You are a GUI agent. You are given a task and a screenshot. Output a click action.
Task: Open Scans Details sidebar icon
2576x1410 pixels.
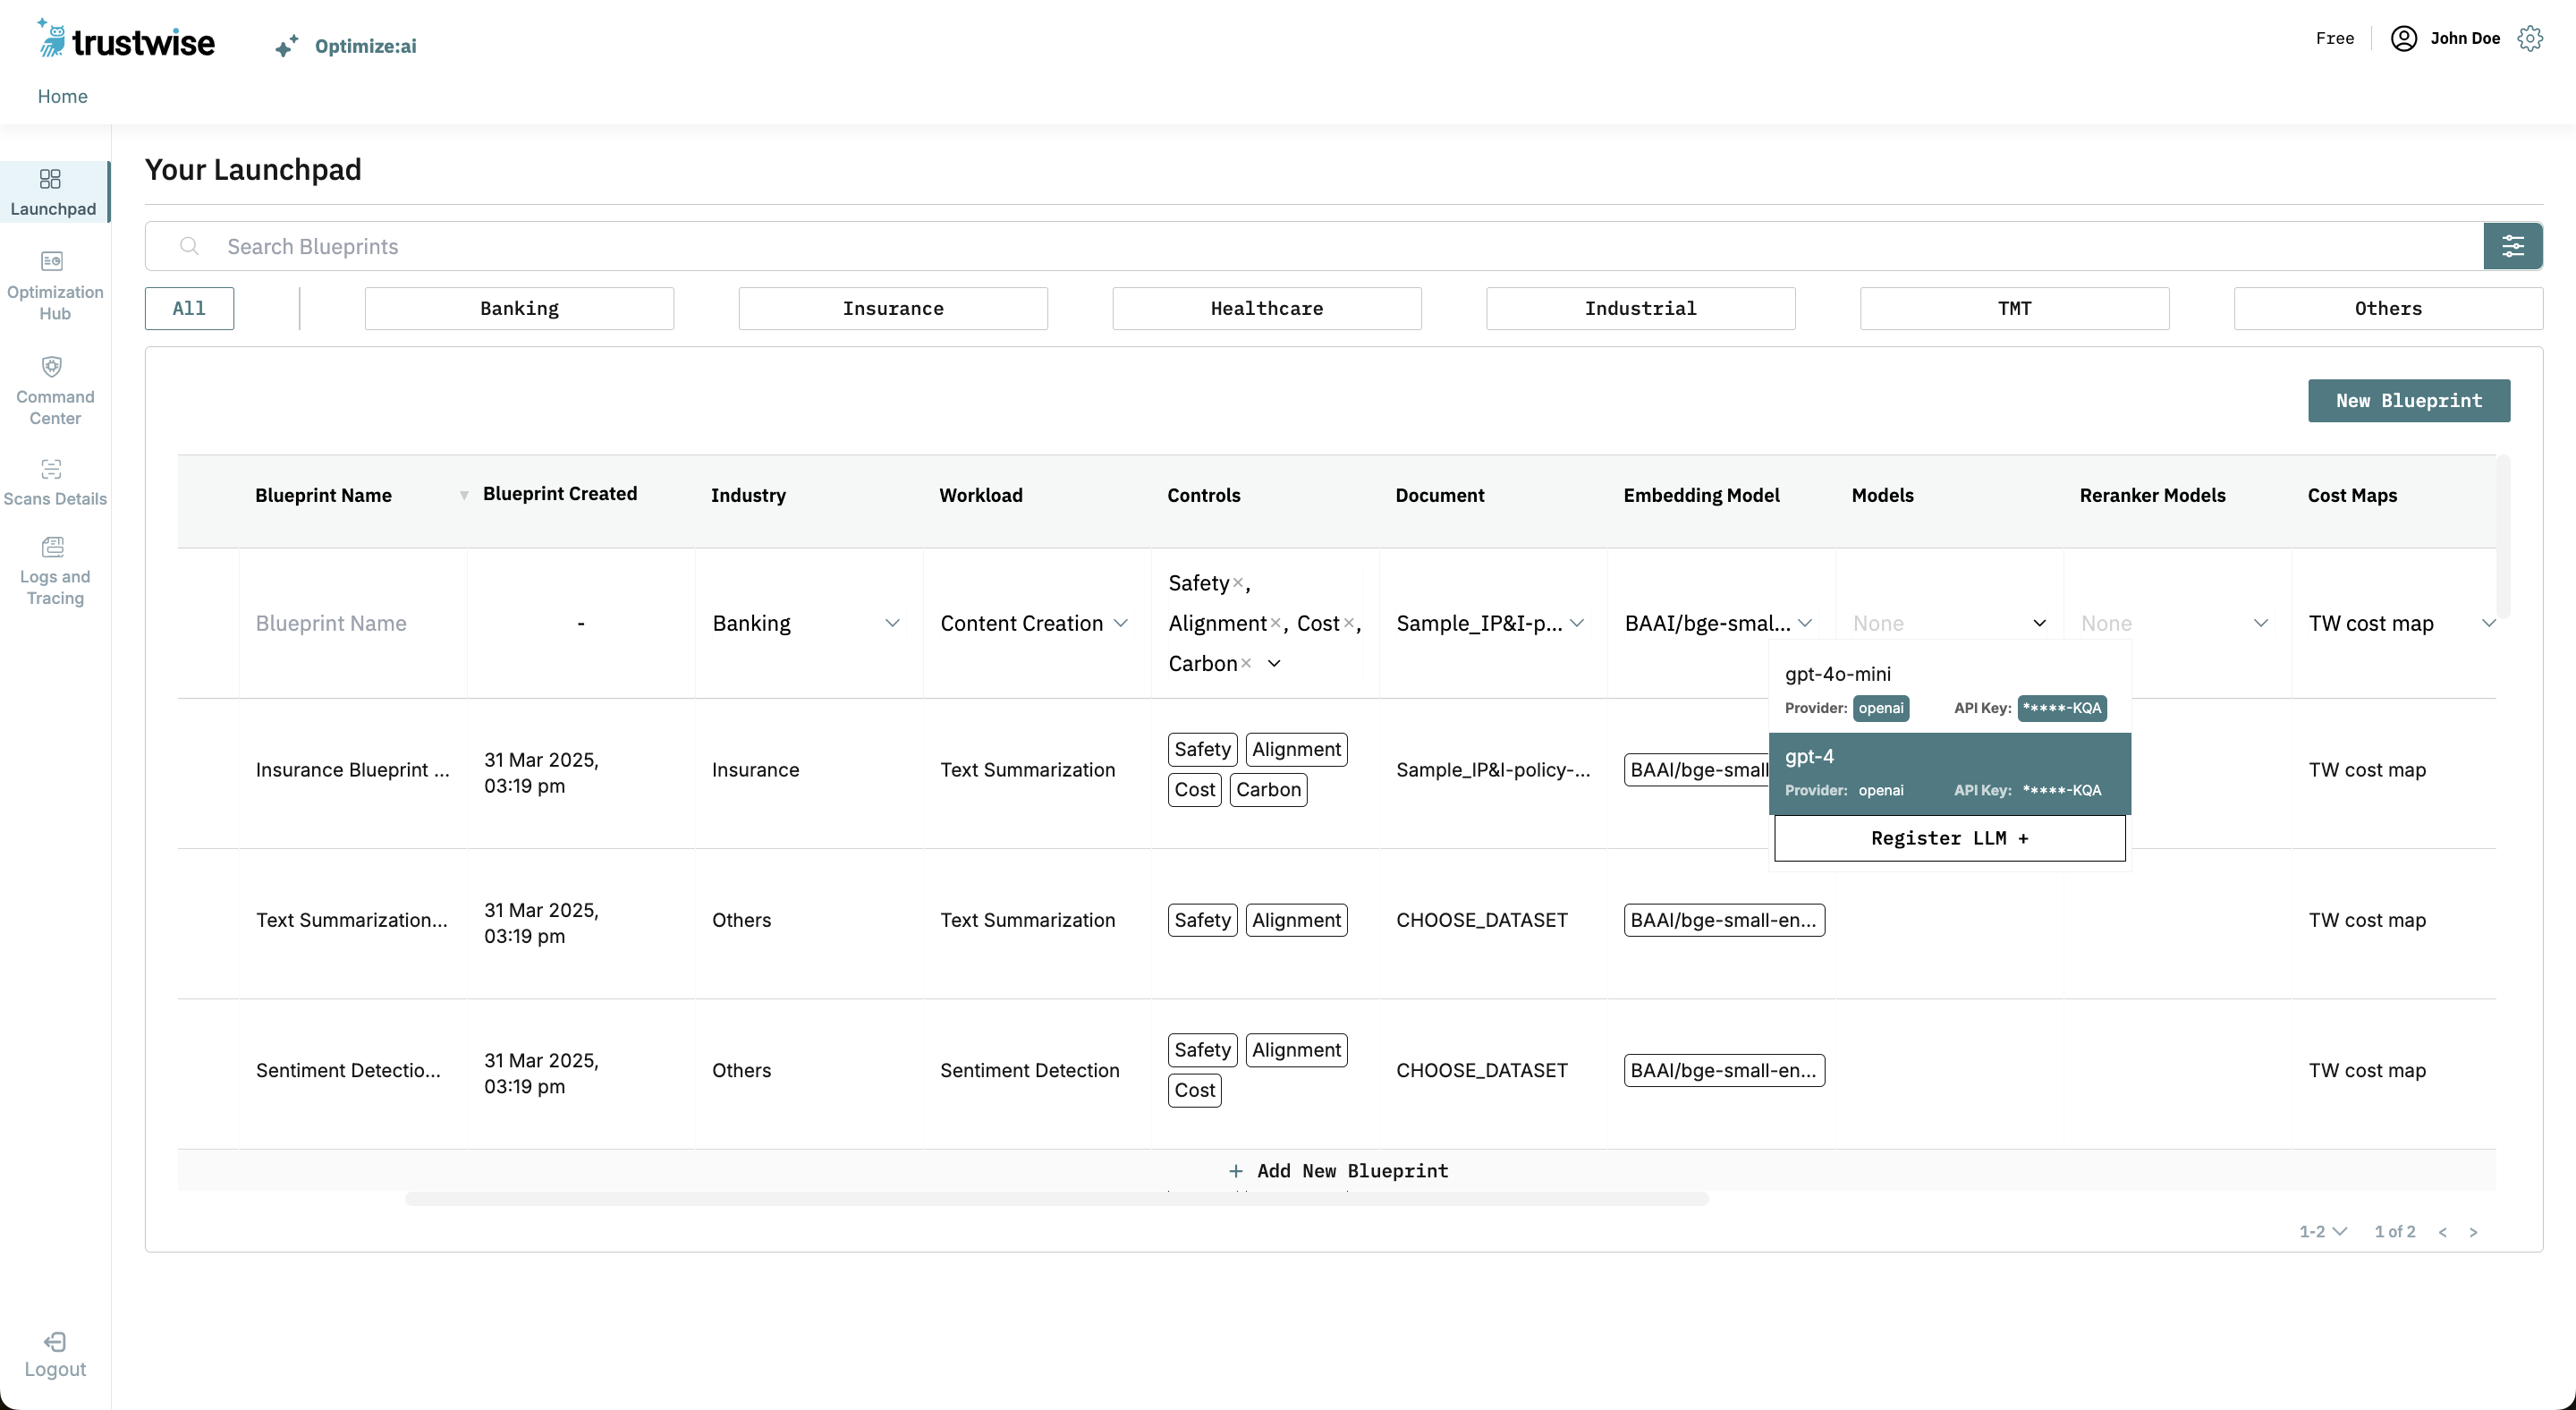pos(52,469)
